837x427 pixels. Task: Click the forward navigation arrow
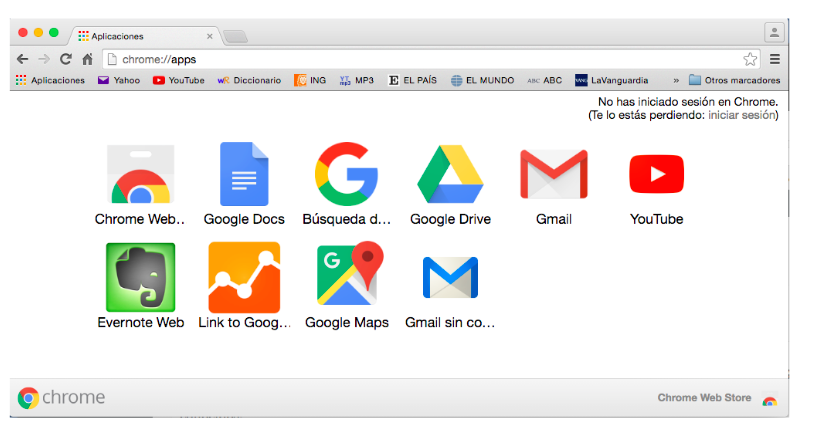coord(44,59)
